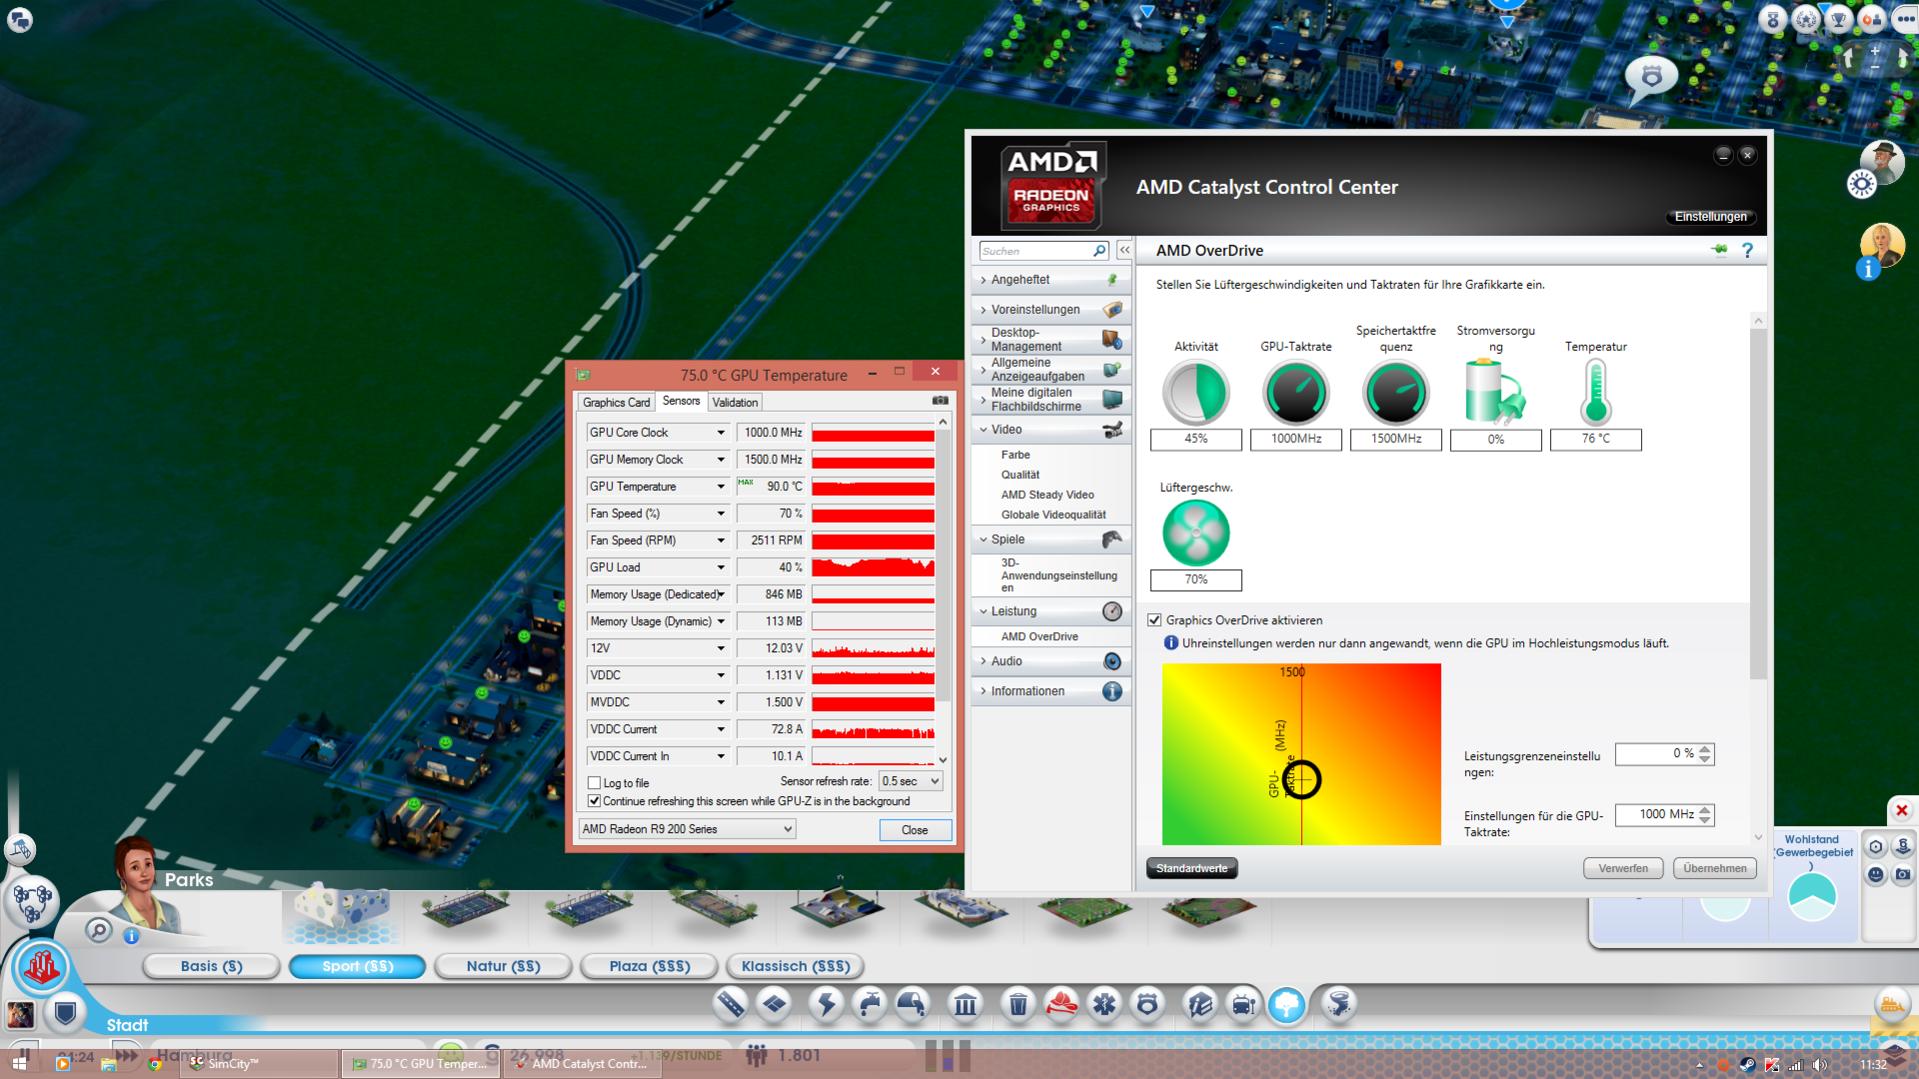Click the police speech bubble over the city
The image size is (1919, 1079).
click(1651, 78)
